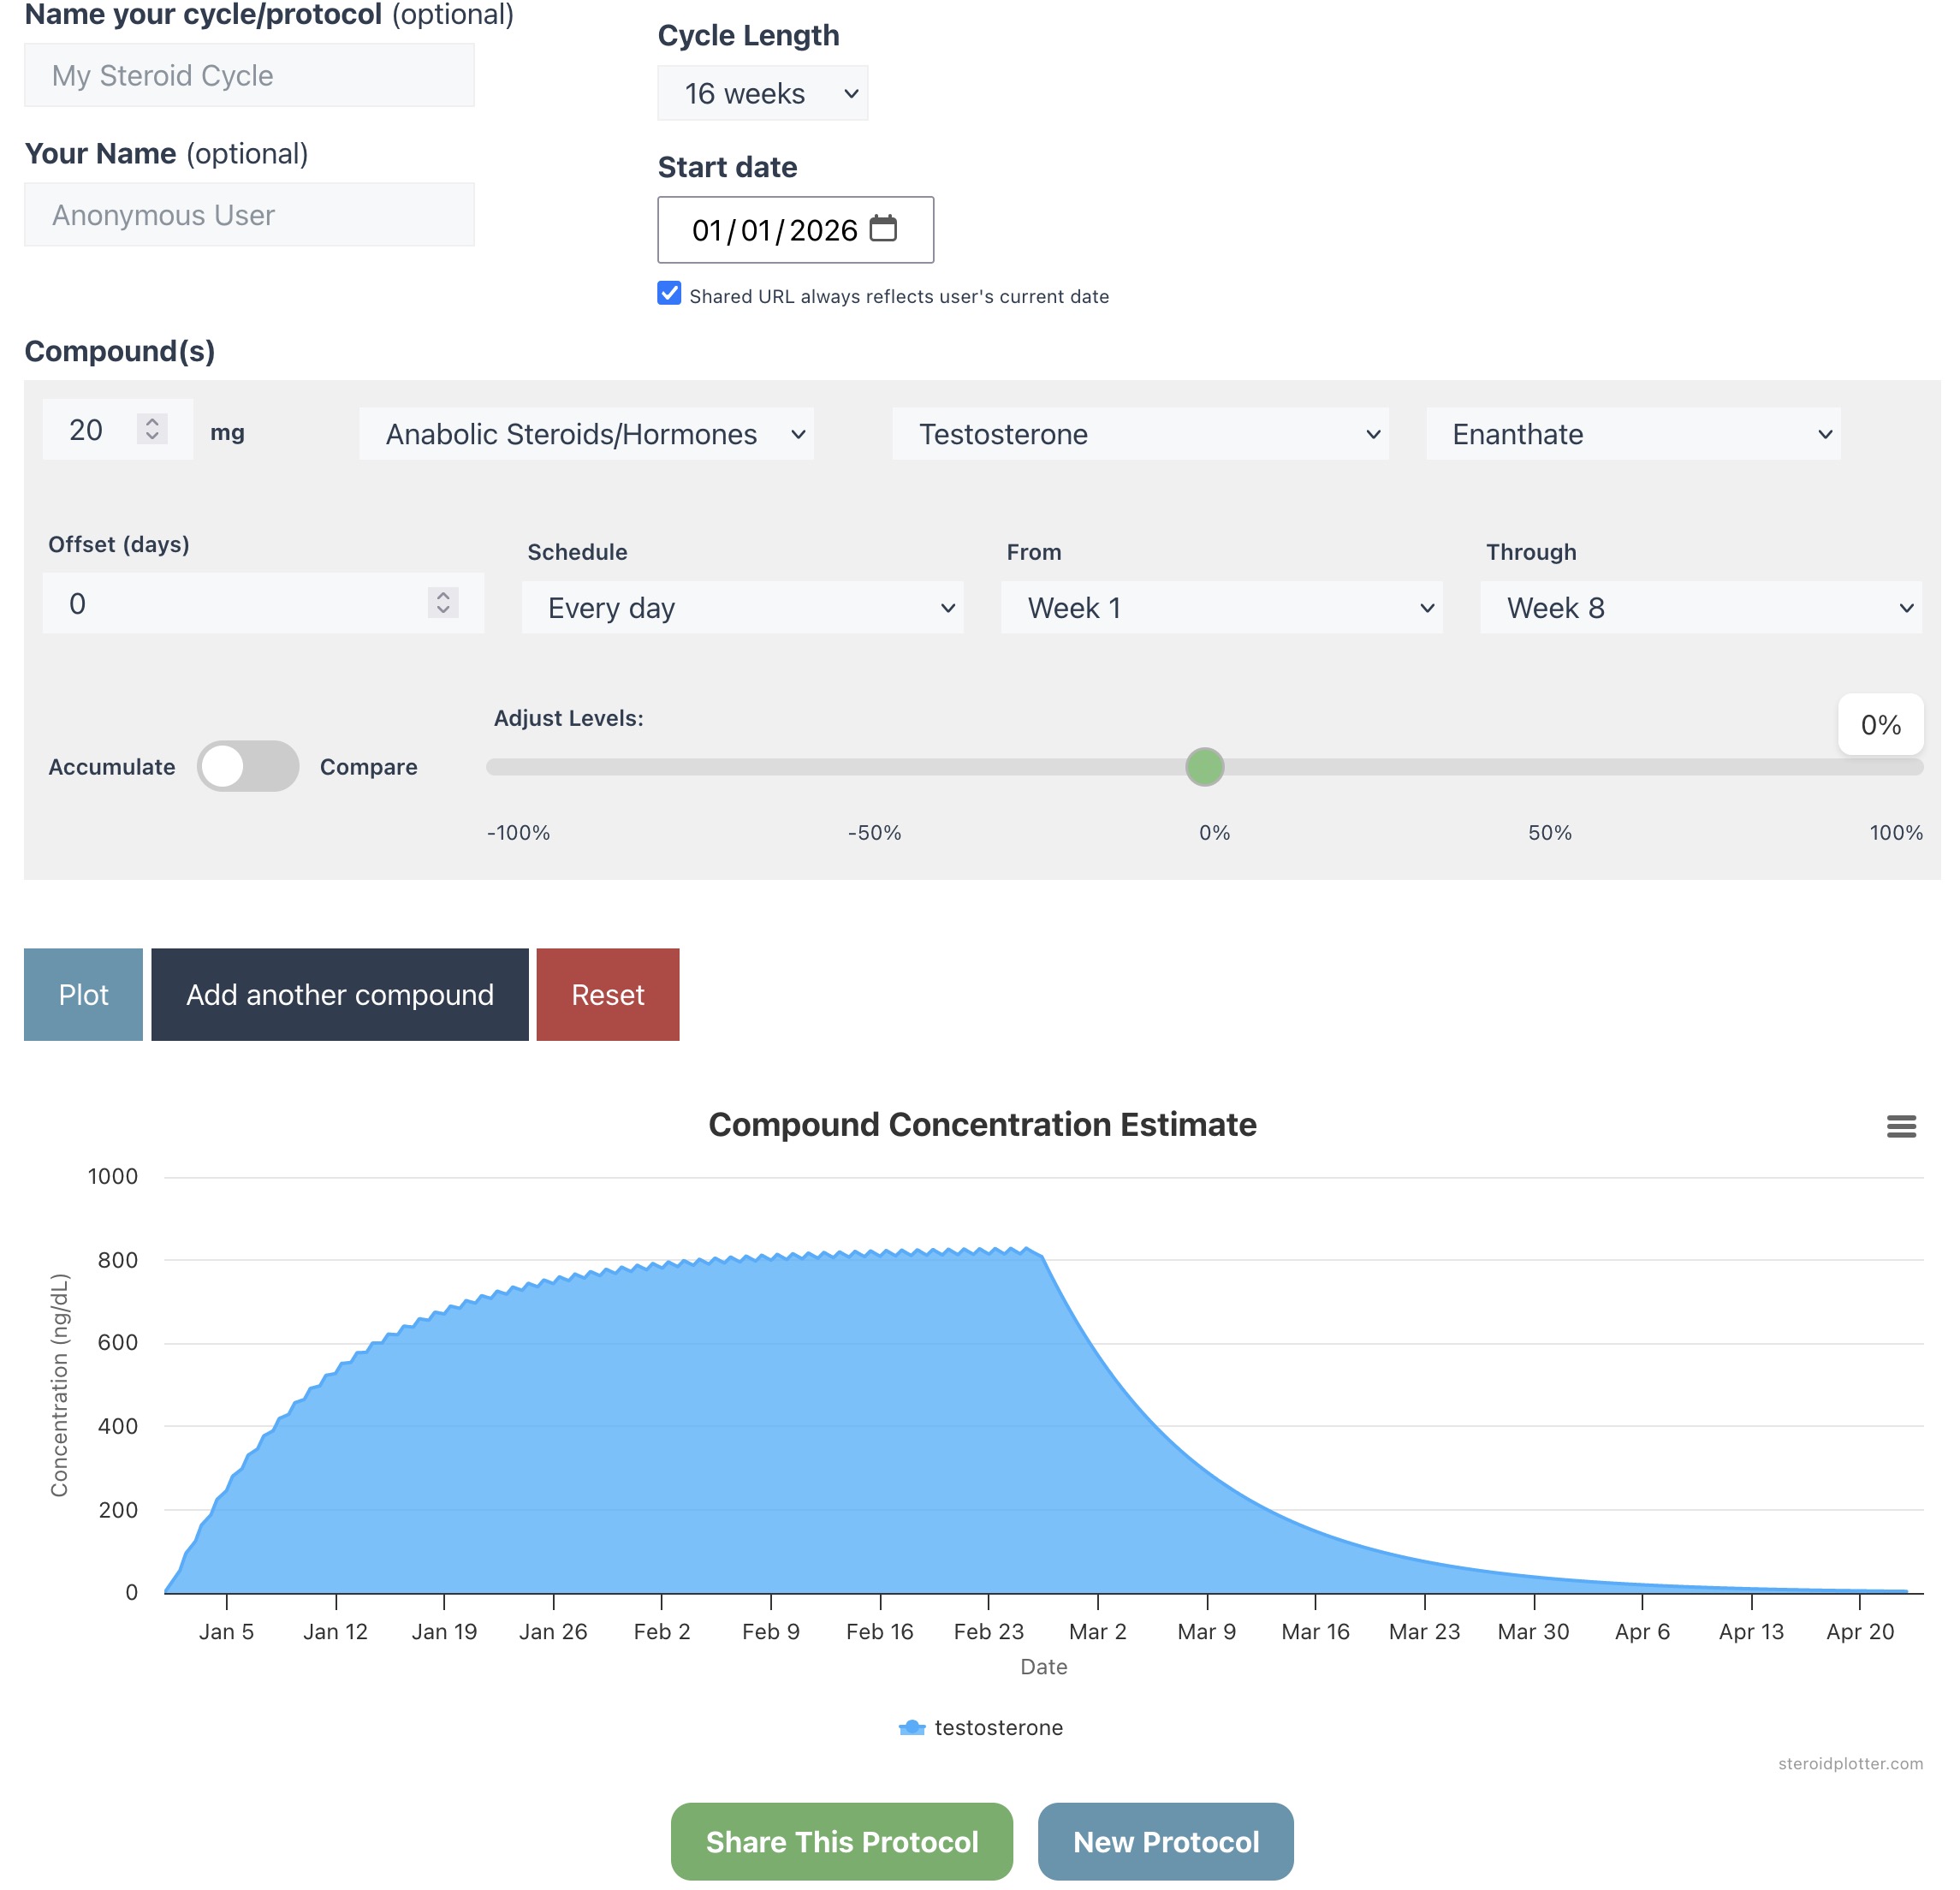Click the Offset days stepper arrows
Screen dimensions: 1960x1890
(x=443, y=602)
